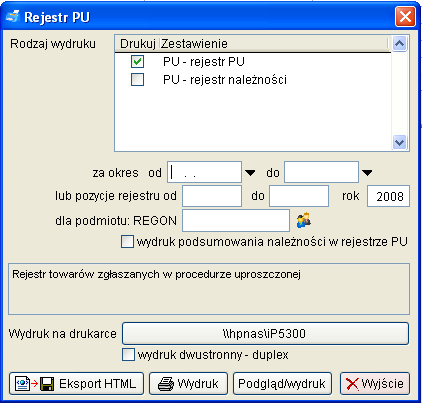Click the list scrollbar down arrow
Viewport: 422px width, 403px height.
[x=399, y=142]
